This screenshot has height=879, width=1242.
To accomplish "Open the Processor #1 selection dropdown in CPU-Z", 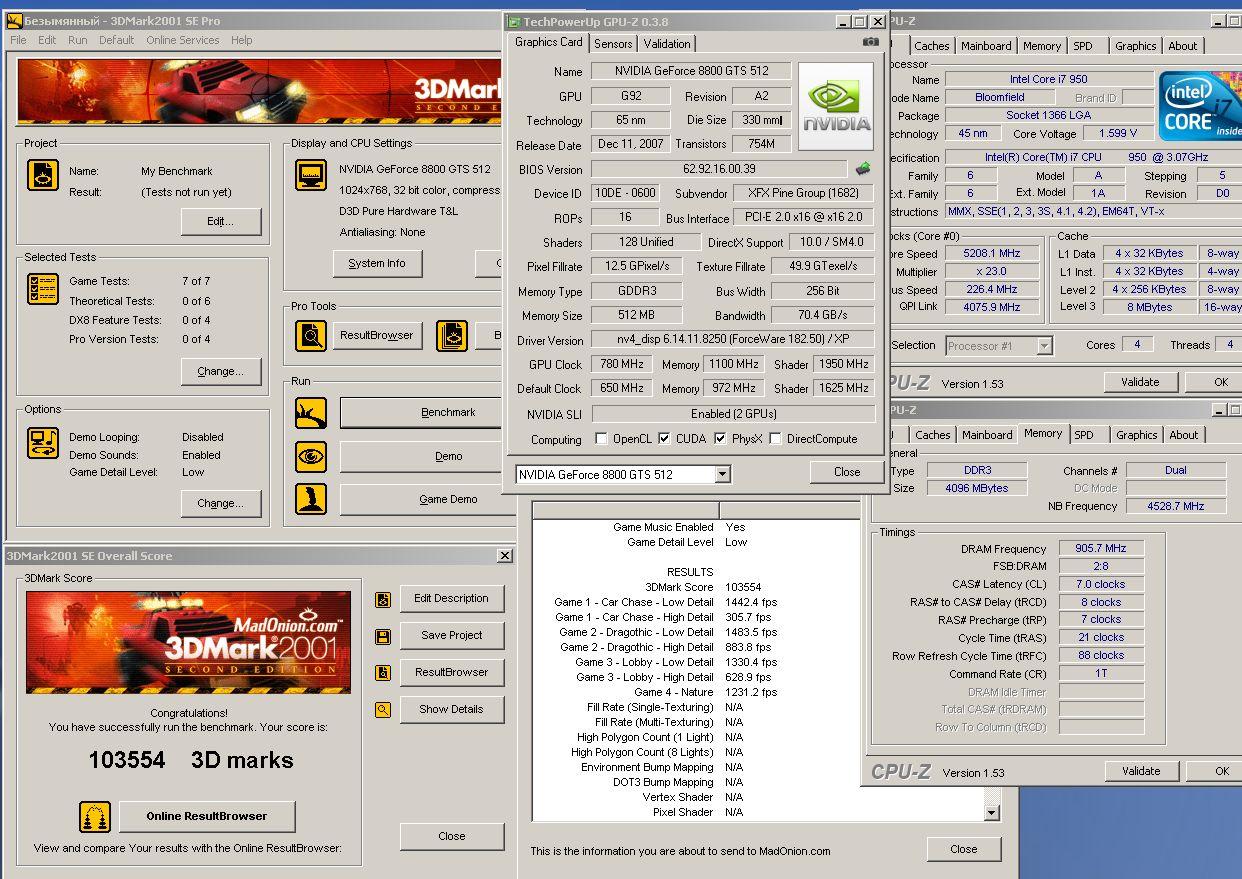I will point(1044,346).
